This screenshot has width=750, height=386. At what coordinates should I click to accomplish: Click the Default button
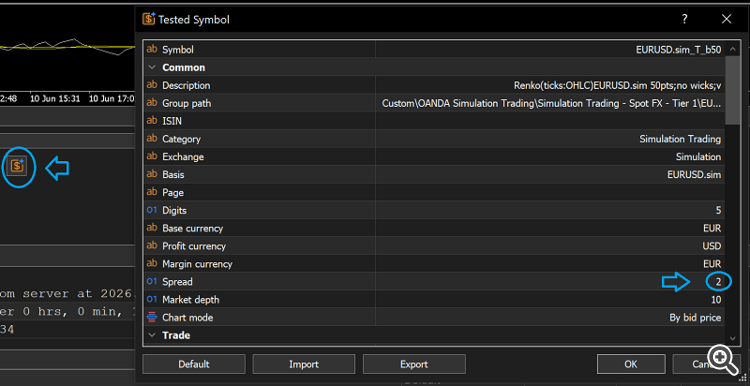click(194, 364)
